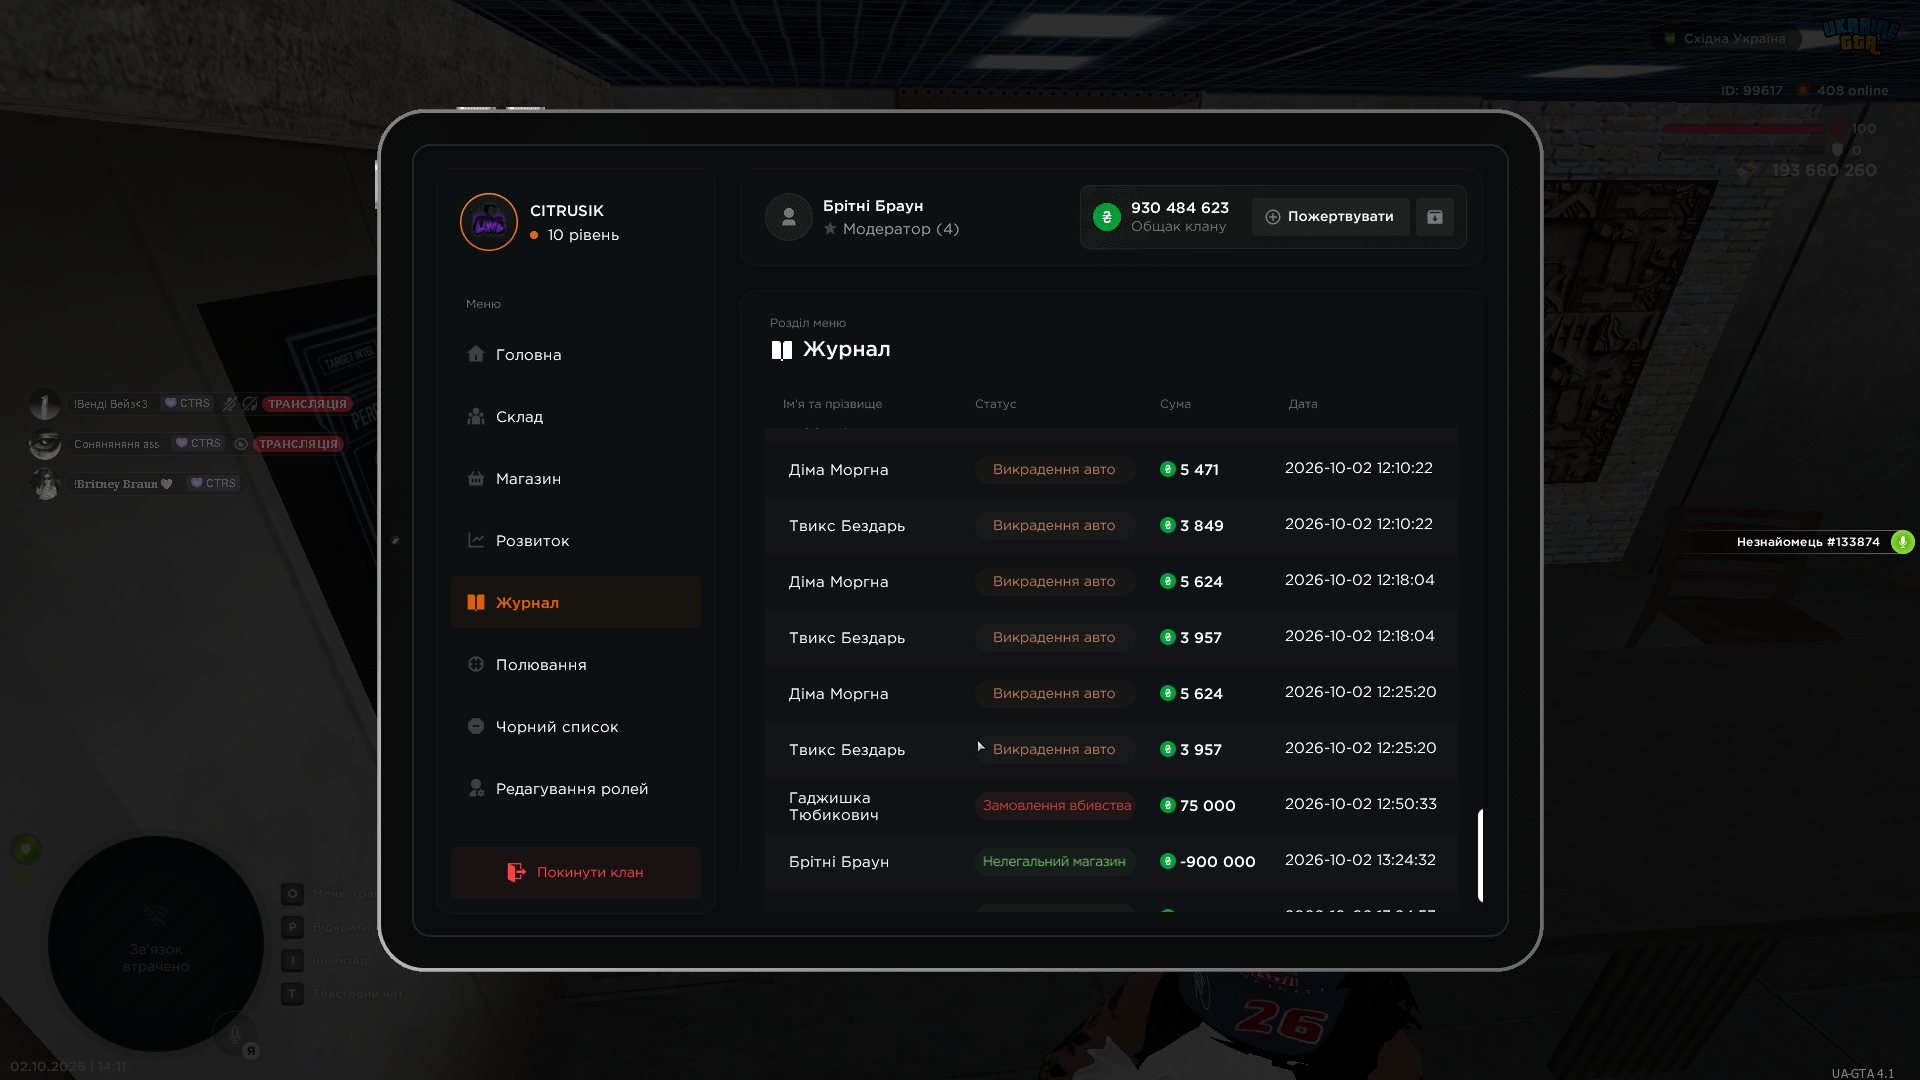Click the archive box icon beside Пожертвувати
Viewport: 1920px width, 1080px height.
(1434, 217)
